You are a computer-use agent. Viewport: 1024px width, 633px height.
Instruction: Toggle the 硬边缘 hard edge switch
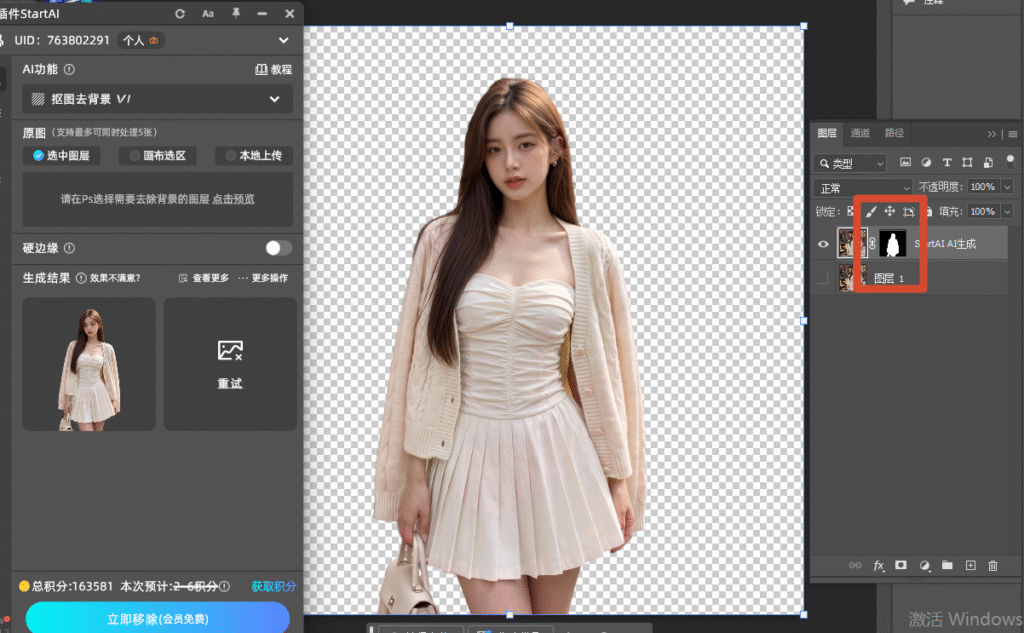[x=278, y=248]
